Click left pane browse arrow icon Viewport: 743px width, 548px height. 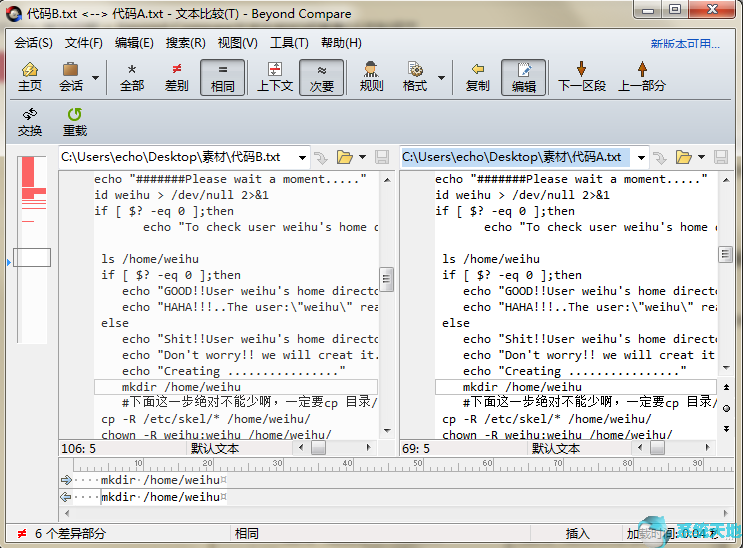click(321, 157)
